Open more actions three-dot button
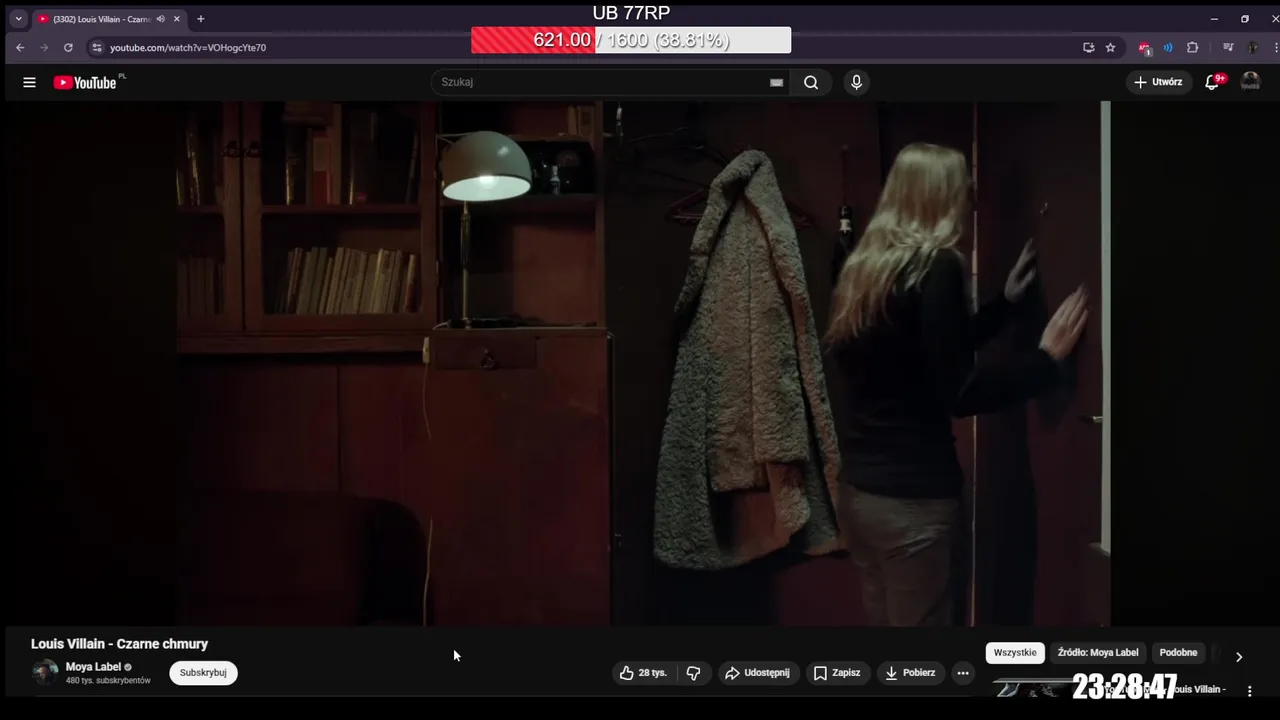Viewport: 1280px width, 720px height. (963, 673)
